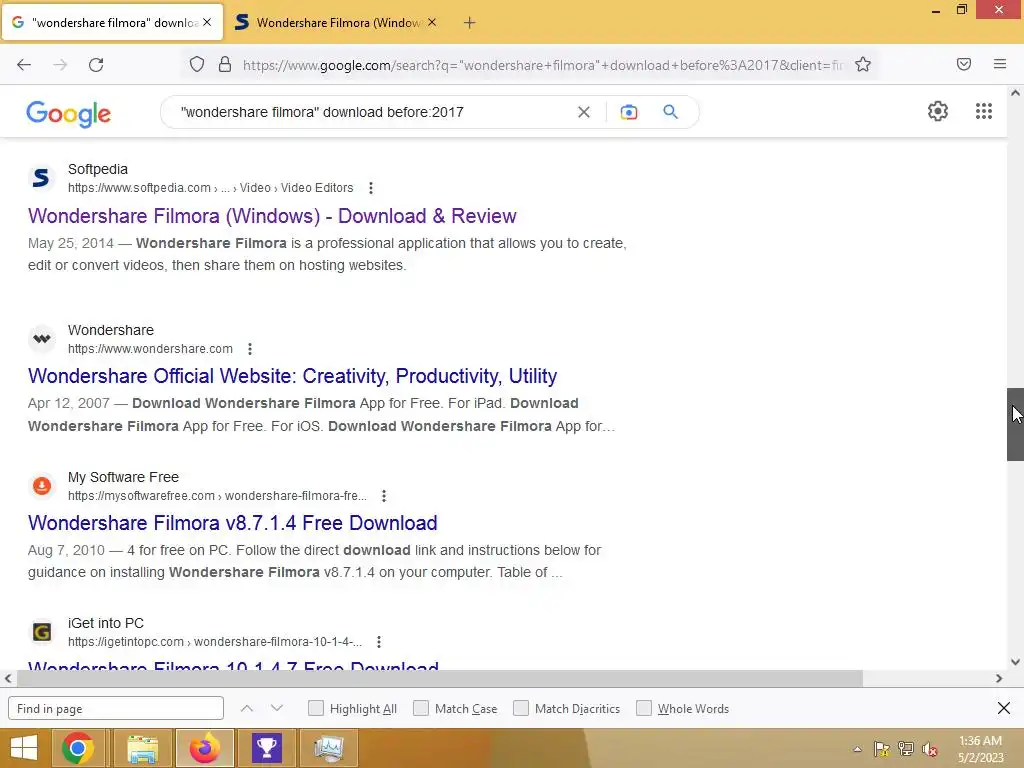Open the Action Center flag icon
Viewport: 1024px width, 768px height.
[881, 749]
